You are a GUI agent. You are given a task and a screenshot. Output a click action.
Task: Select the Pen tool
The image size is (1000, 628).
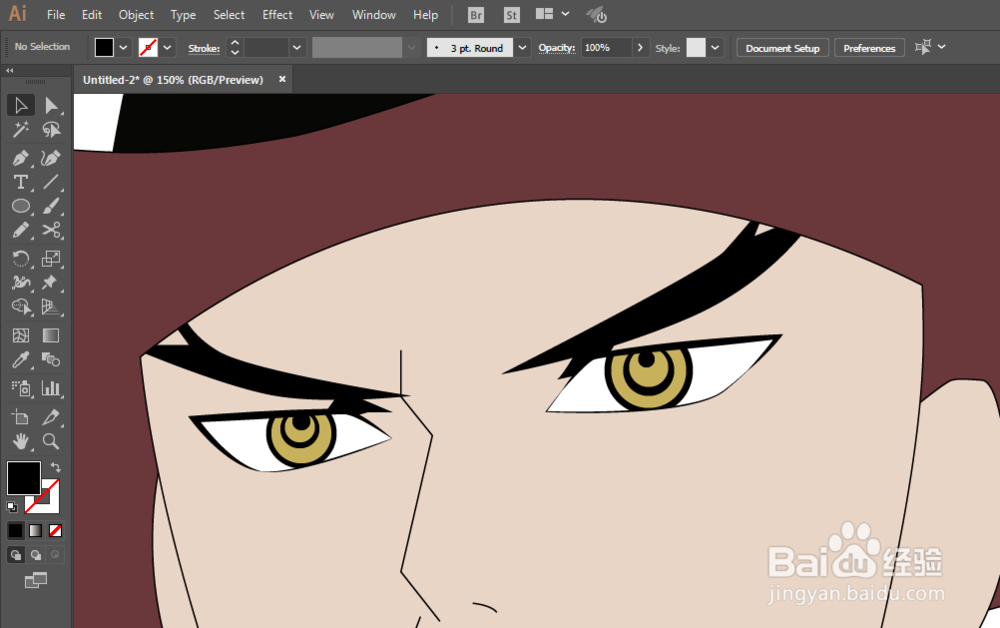coord(20,157)
